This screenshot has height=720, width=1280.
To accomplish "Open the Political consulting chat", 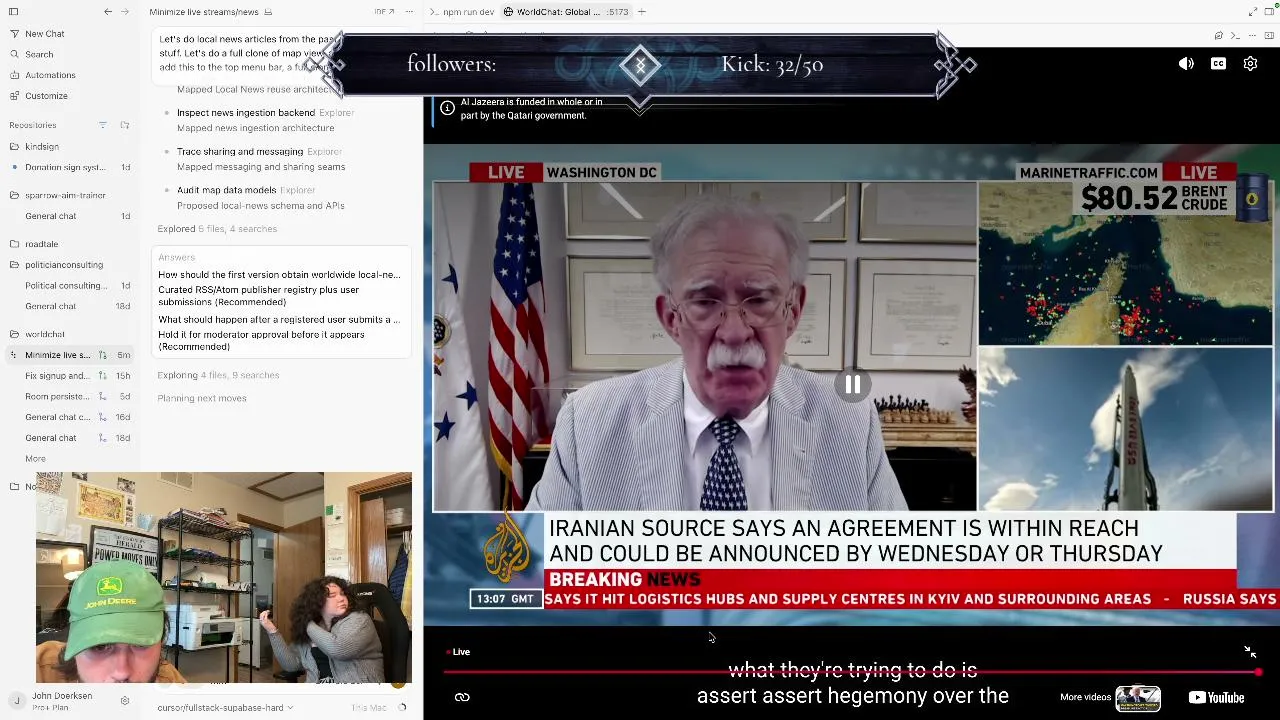I will coord(70,286).
